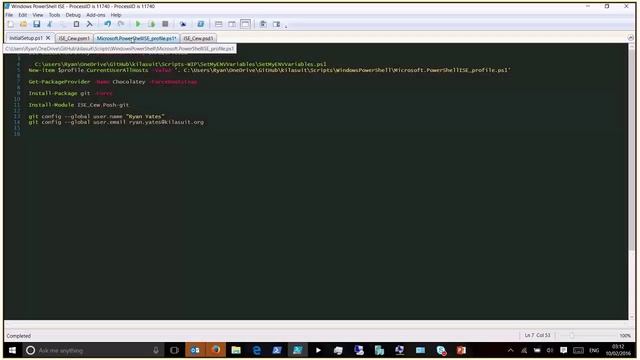Open the Action Center notifications icon
Image resolution: width=640 pixels, height=360 pixels.
[564, 350]
